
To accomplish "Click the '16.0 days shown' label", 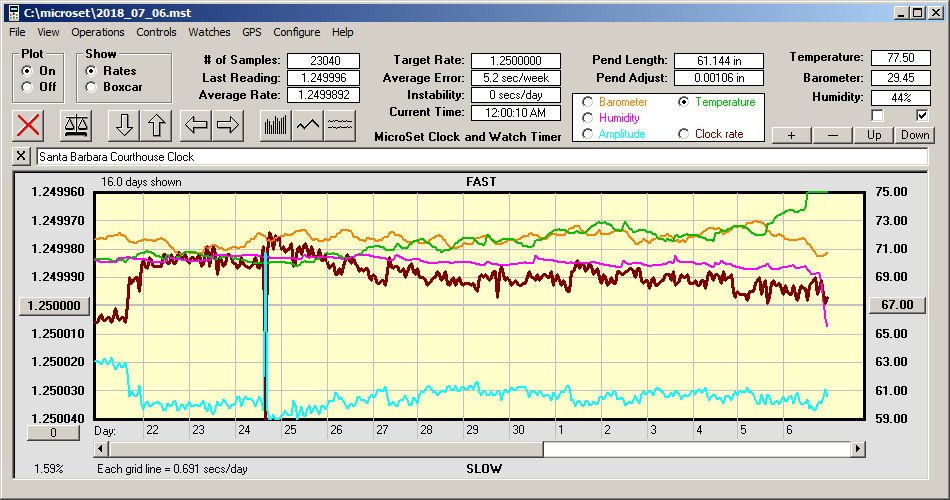I will pos(141,182).
